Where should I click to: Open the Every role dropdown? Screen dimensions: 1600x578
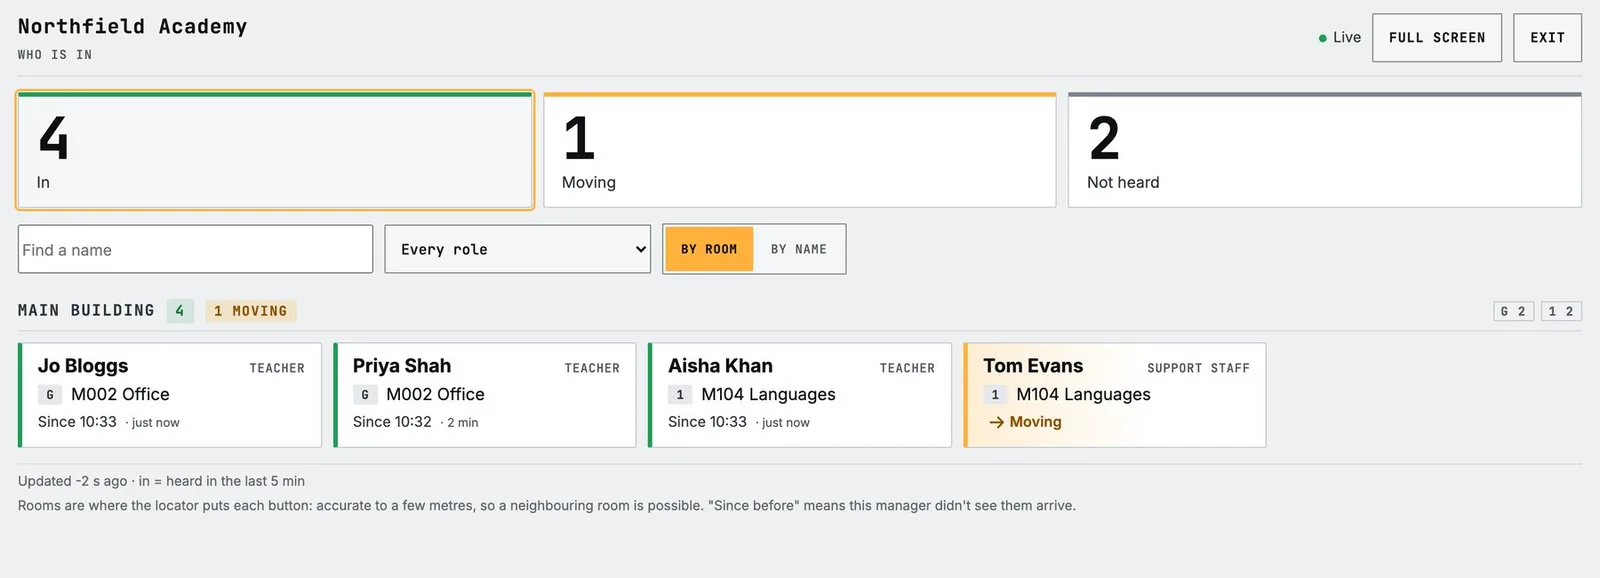pos(517,249)
